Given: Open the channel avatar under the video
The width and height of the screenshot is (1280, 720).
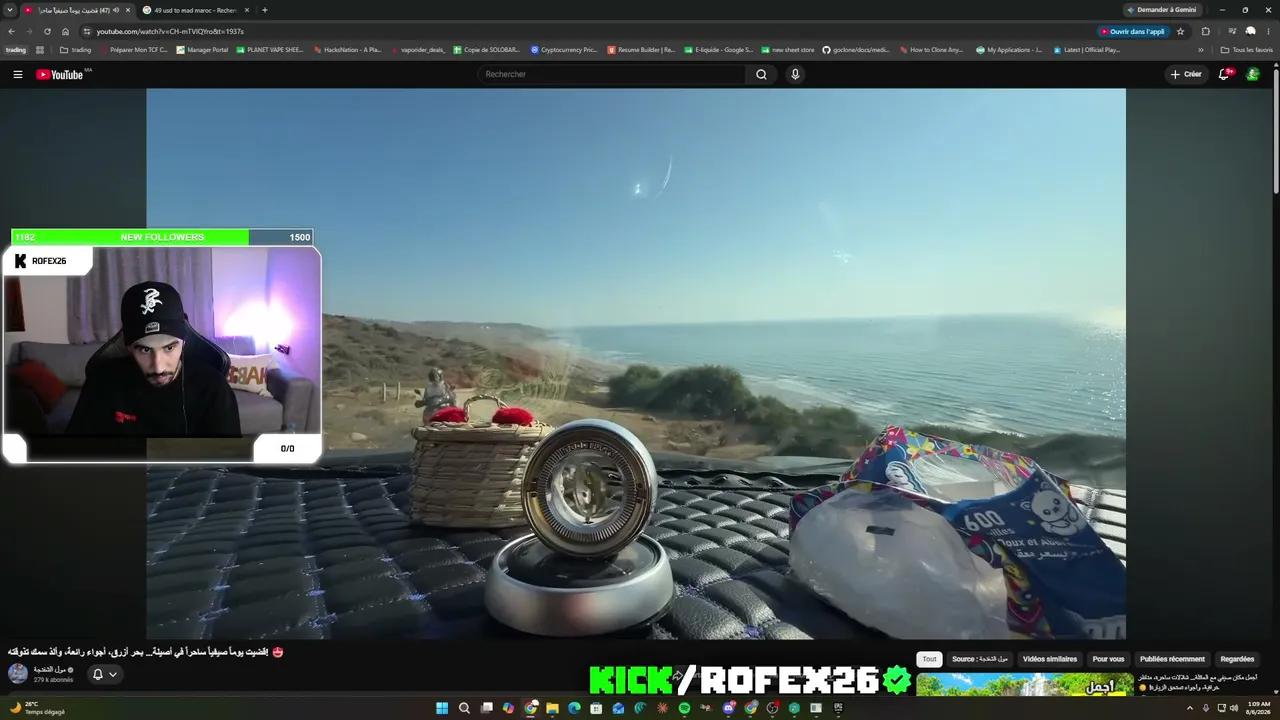Looking at the screenshot, I should click(18, 673).
